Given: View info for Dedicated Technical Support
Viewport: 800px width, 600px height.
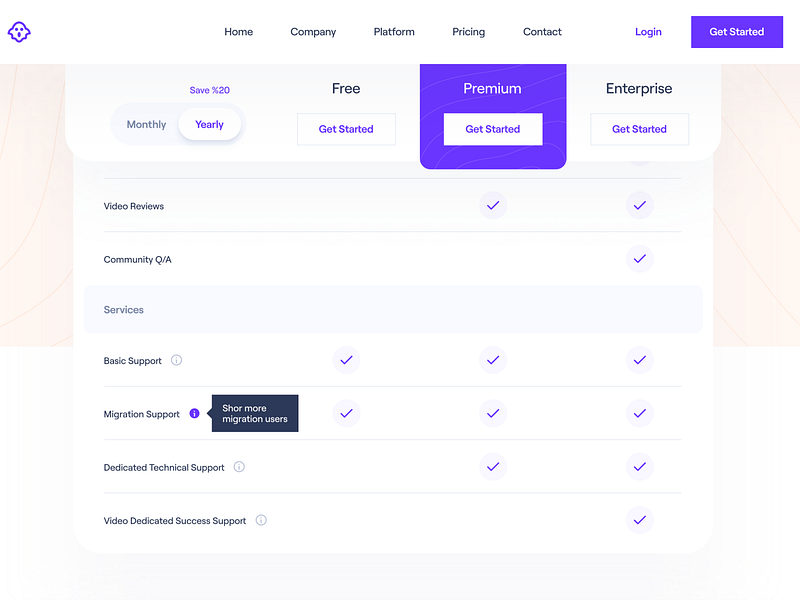Looking at the screenshot, I should pos(238,467).
